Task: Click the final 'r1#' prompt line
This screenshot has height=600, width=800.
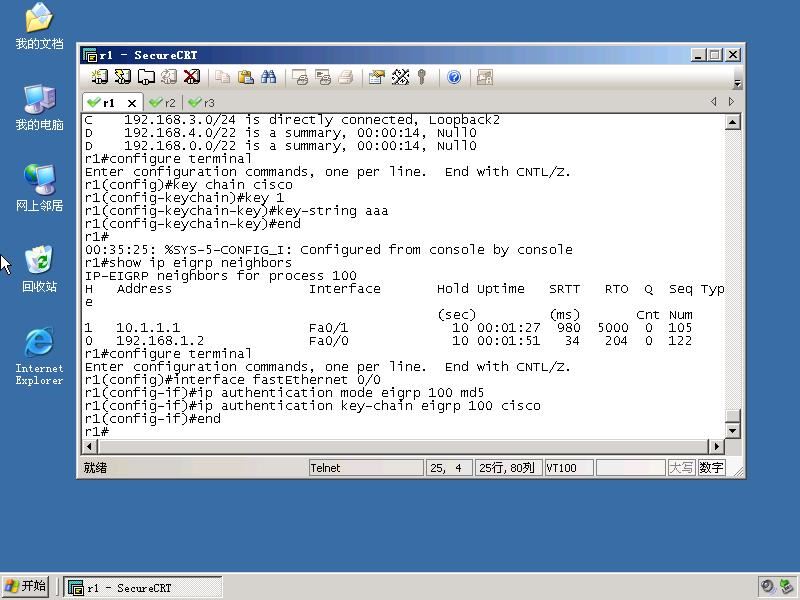Action: click(x=97, y=432)
